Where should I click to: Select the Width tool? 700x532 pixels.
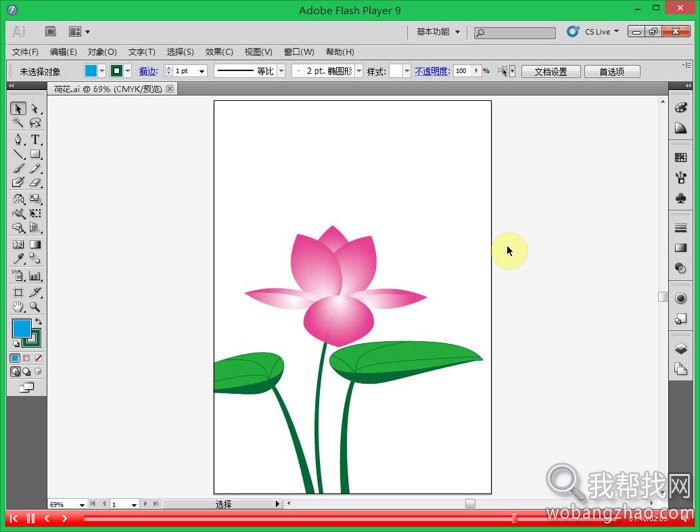(18, 213)
